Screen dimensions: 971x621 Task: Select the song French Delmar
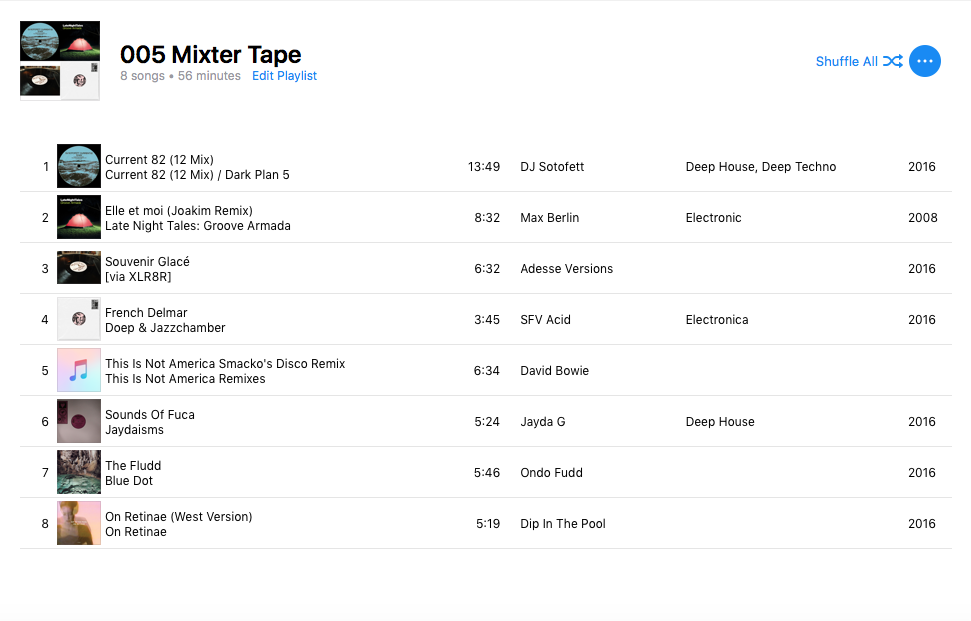click(x=146, y=313)
